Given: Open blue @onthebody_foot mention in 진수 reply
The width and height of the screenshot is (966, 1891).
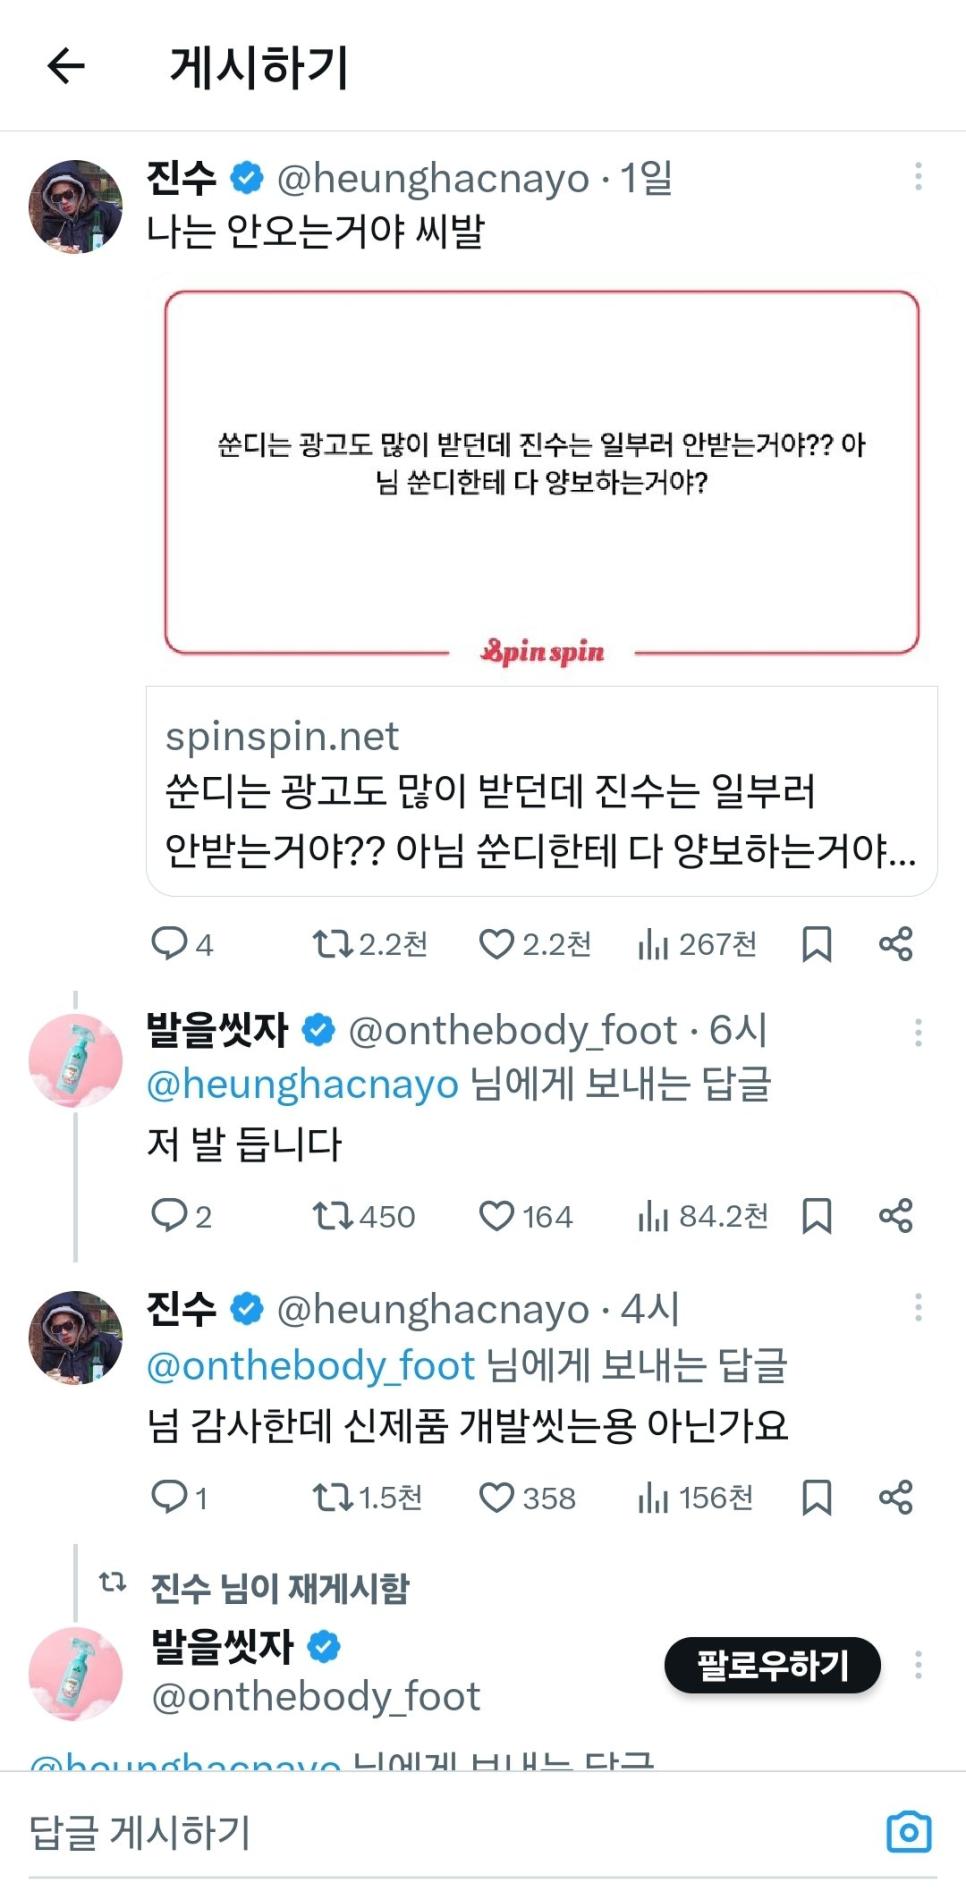Looking at the screenshot, I should click(310, 1366).
